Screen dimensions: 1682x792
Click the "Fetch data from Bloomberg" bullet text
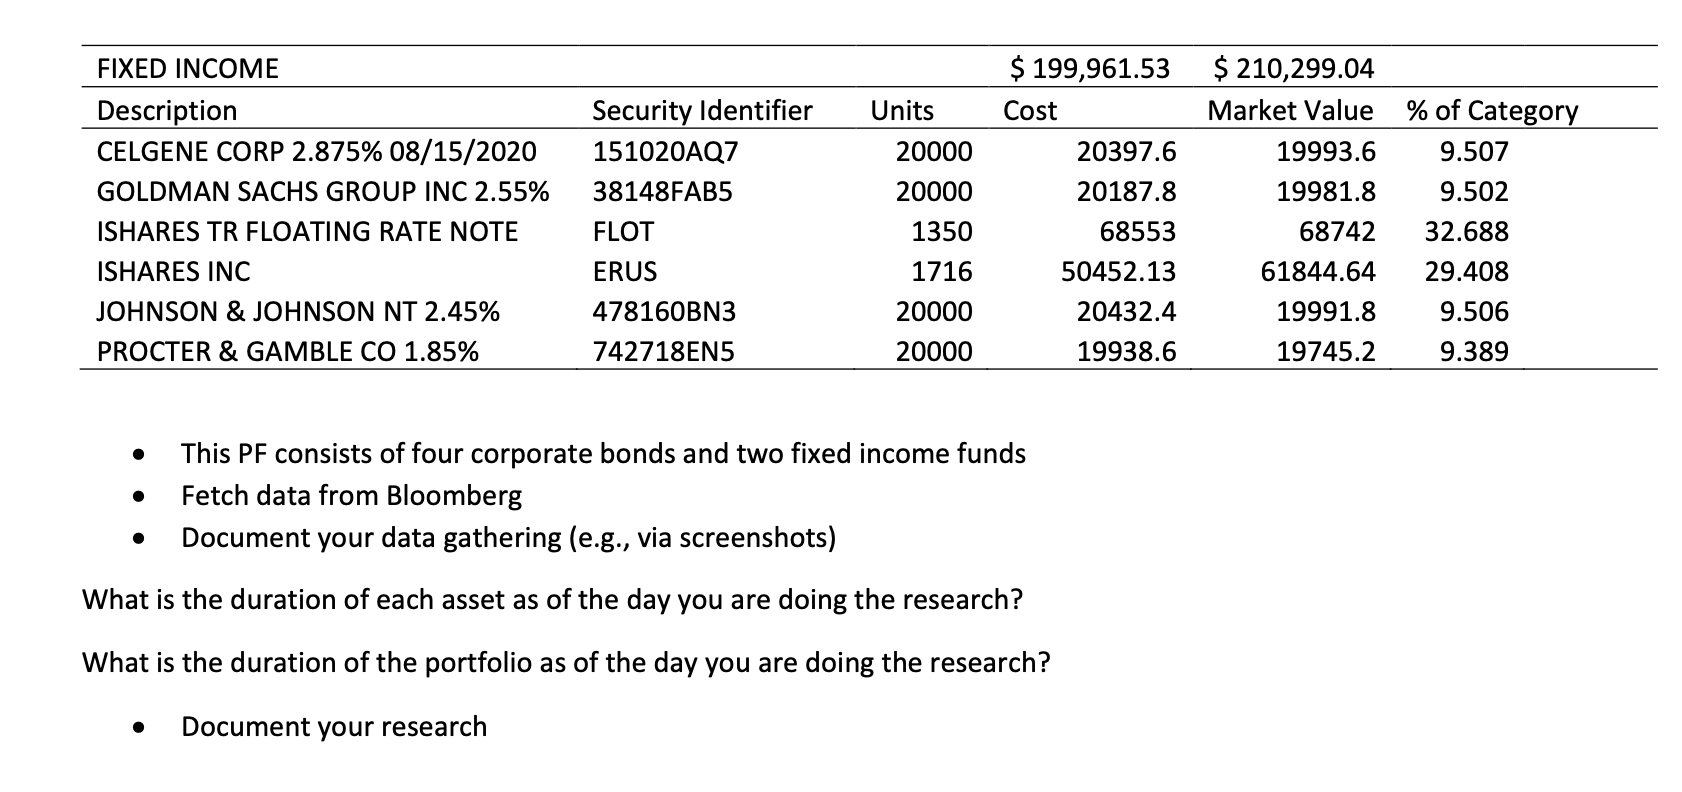coord(351,496)
